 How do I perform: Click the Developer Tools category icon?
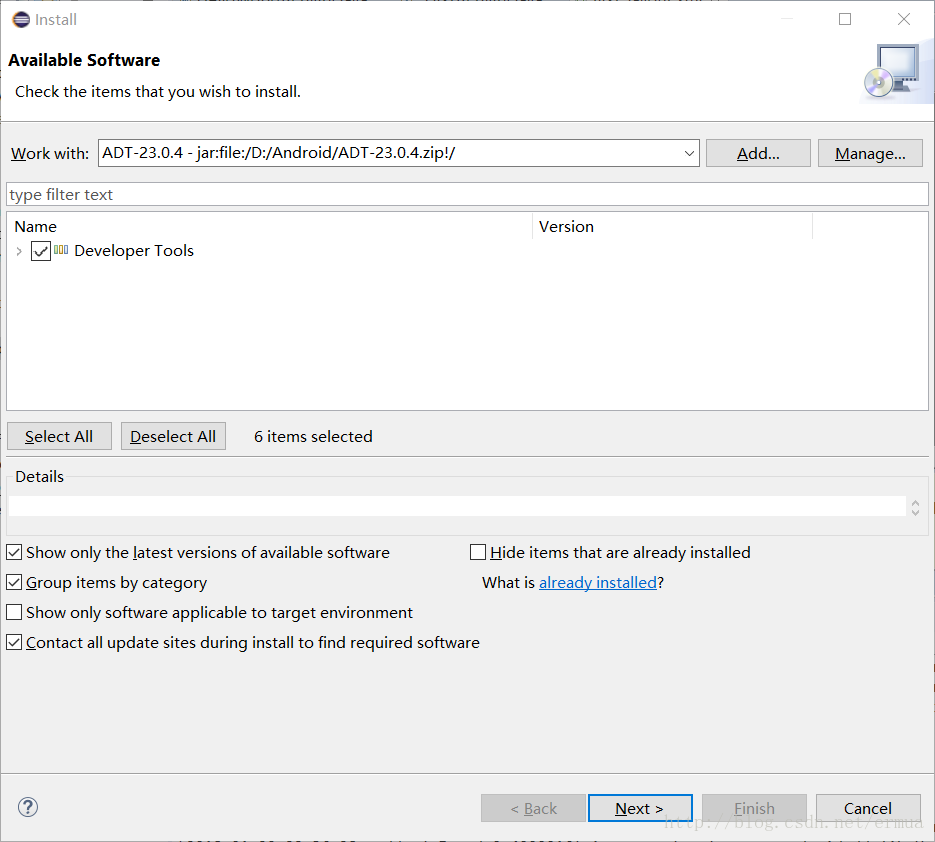[62, 250]
